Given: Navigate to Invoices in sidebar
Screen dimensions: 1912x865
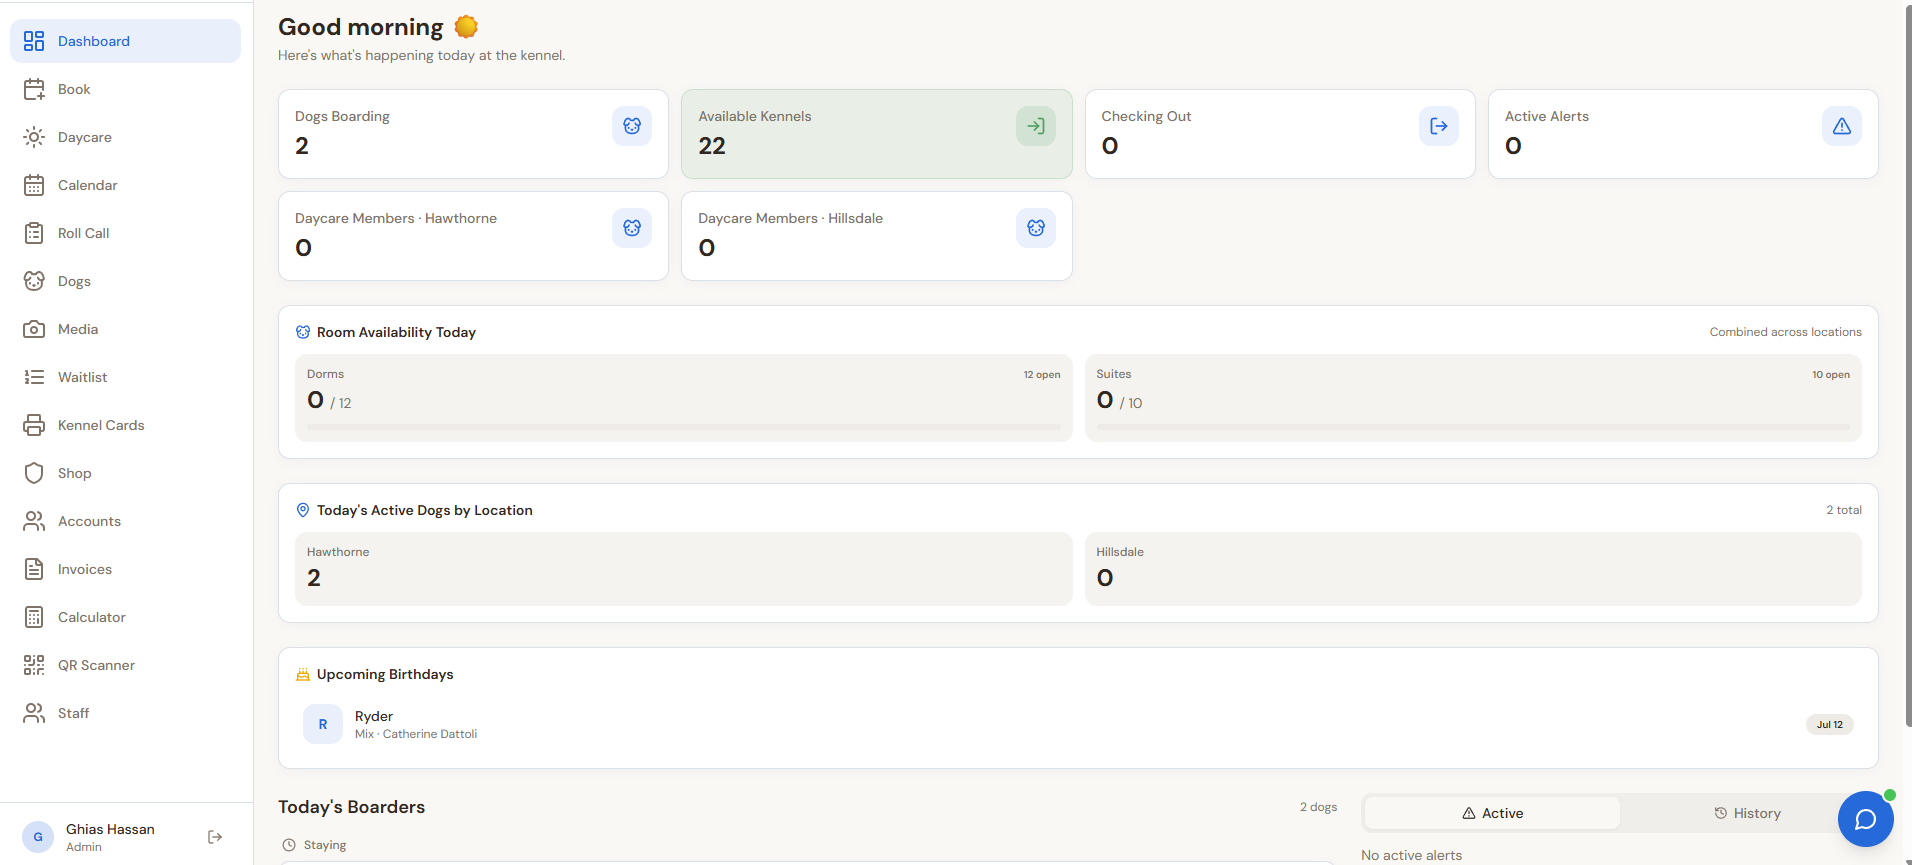Looking at the screenshot, I should click(126, 569).
